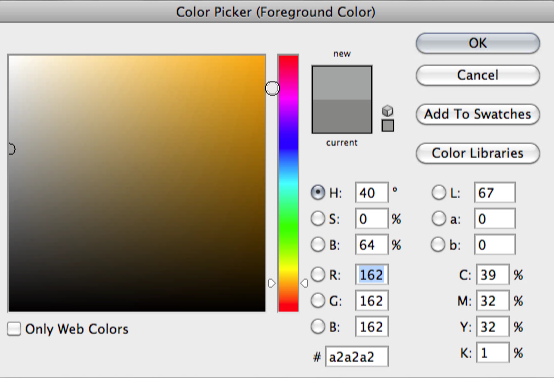This screenshot has width=554, height=378.
Task: Click the S saturation percent field
Action: (372, 219)
